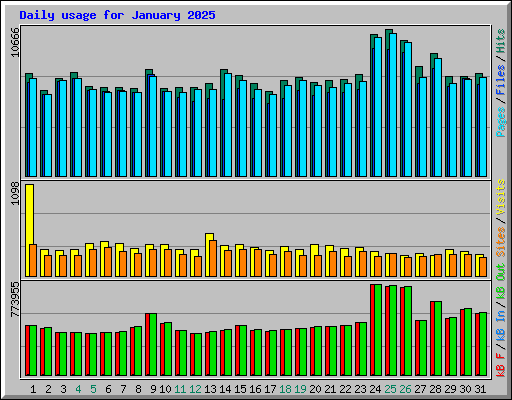Click the cyan pages bar for day 24
Image resolution: width=512 pixels, height=400 pixels.
pyautogui.click(x=378, y=107)
